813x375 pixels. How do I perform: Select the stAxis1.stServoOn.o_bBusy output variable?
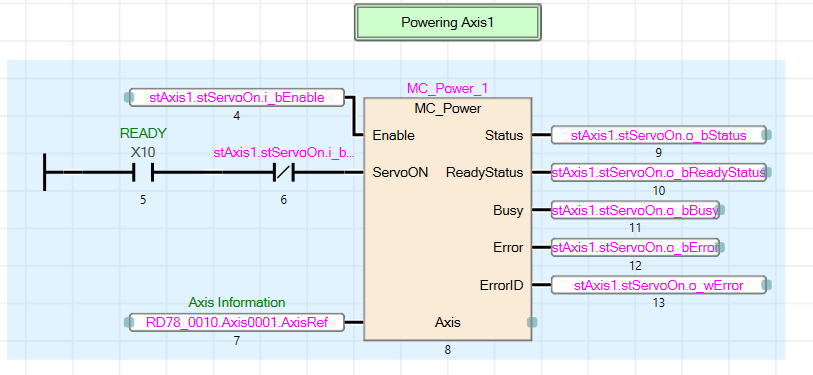coord(635,210)
